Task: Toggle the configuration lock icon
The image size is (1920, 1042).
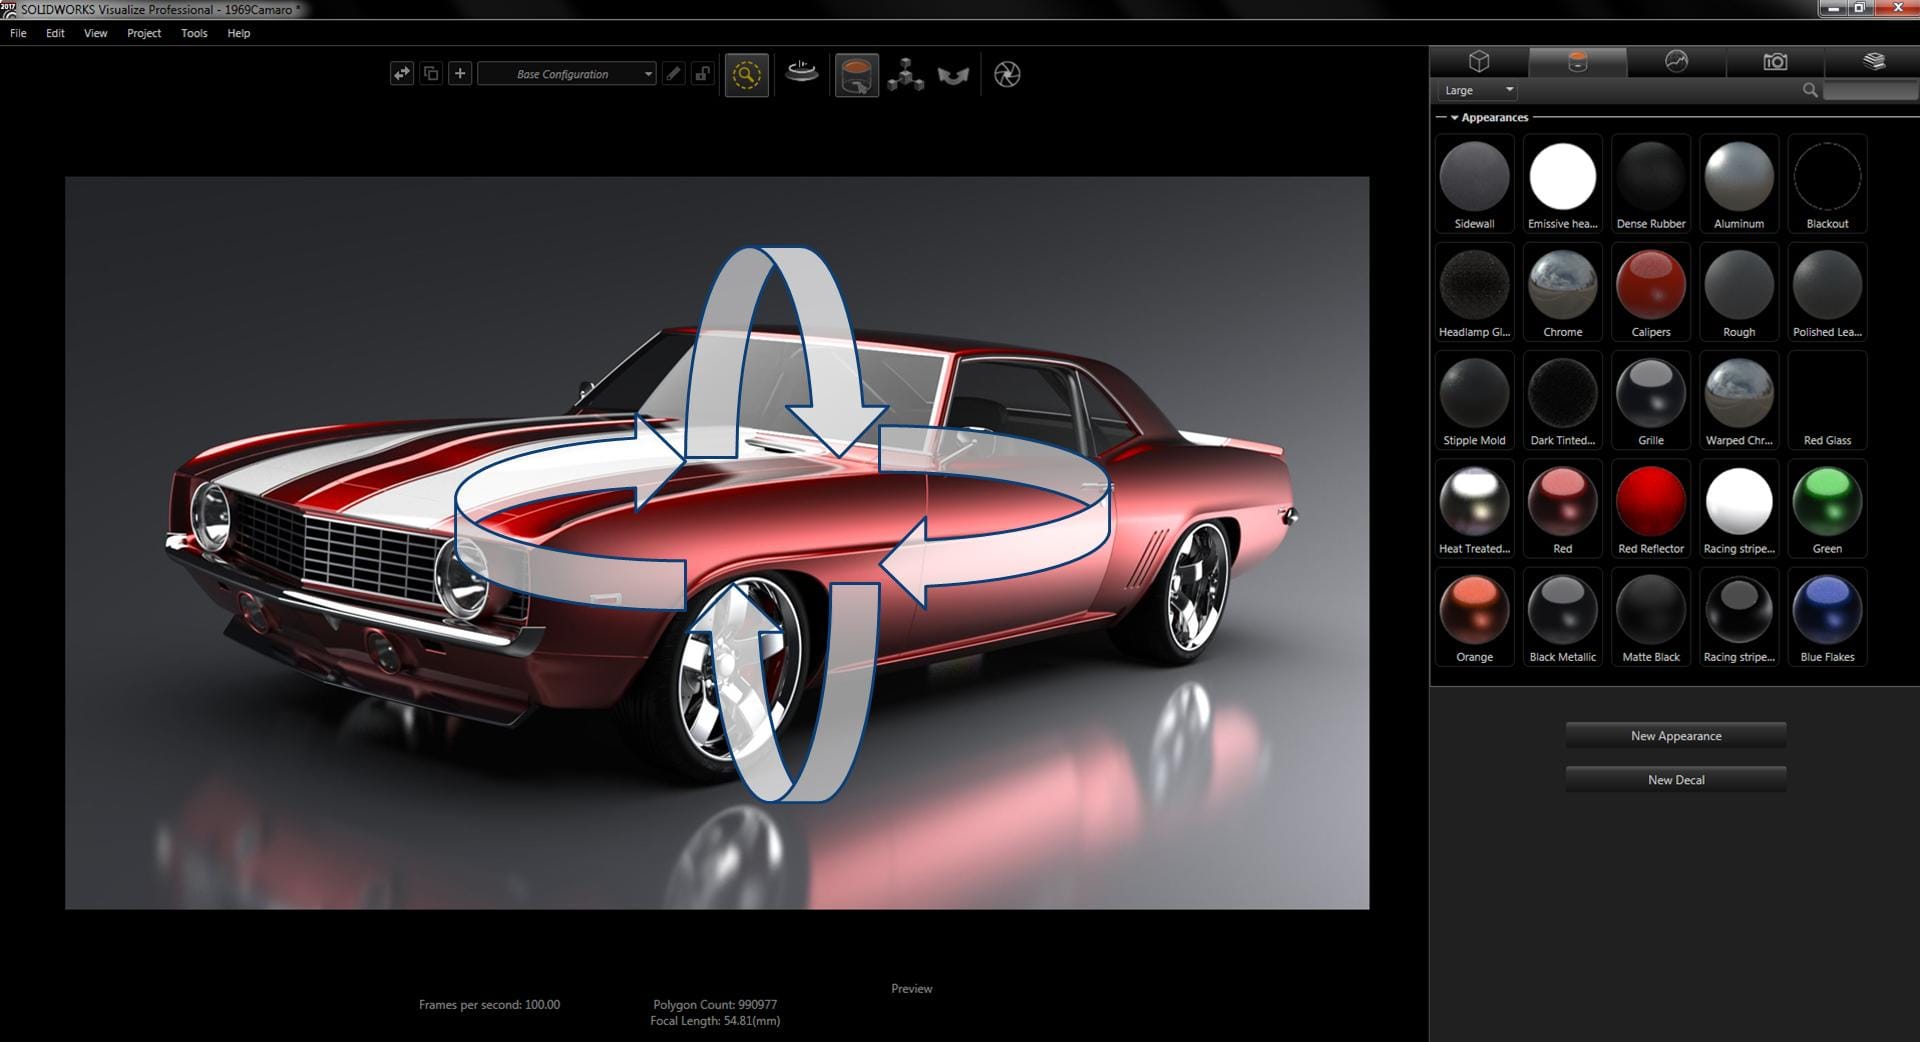Action: (703, 74)
